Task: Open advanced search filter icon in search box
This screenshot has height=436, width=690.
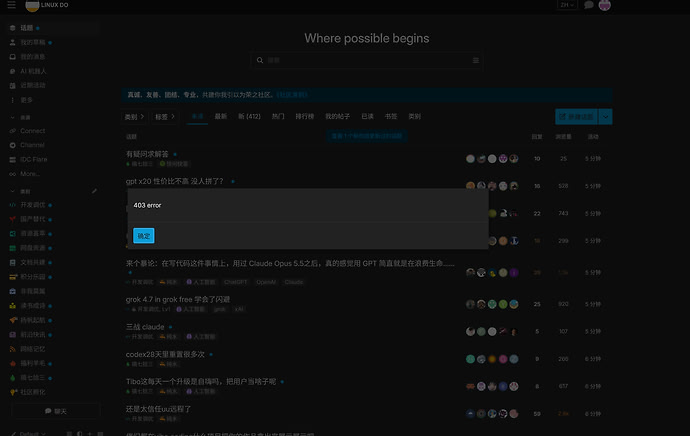Action: tap(476, 60)
